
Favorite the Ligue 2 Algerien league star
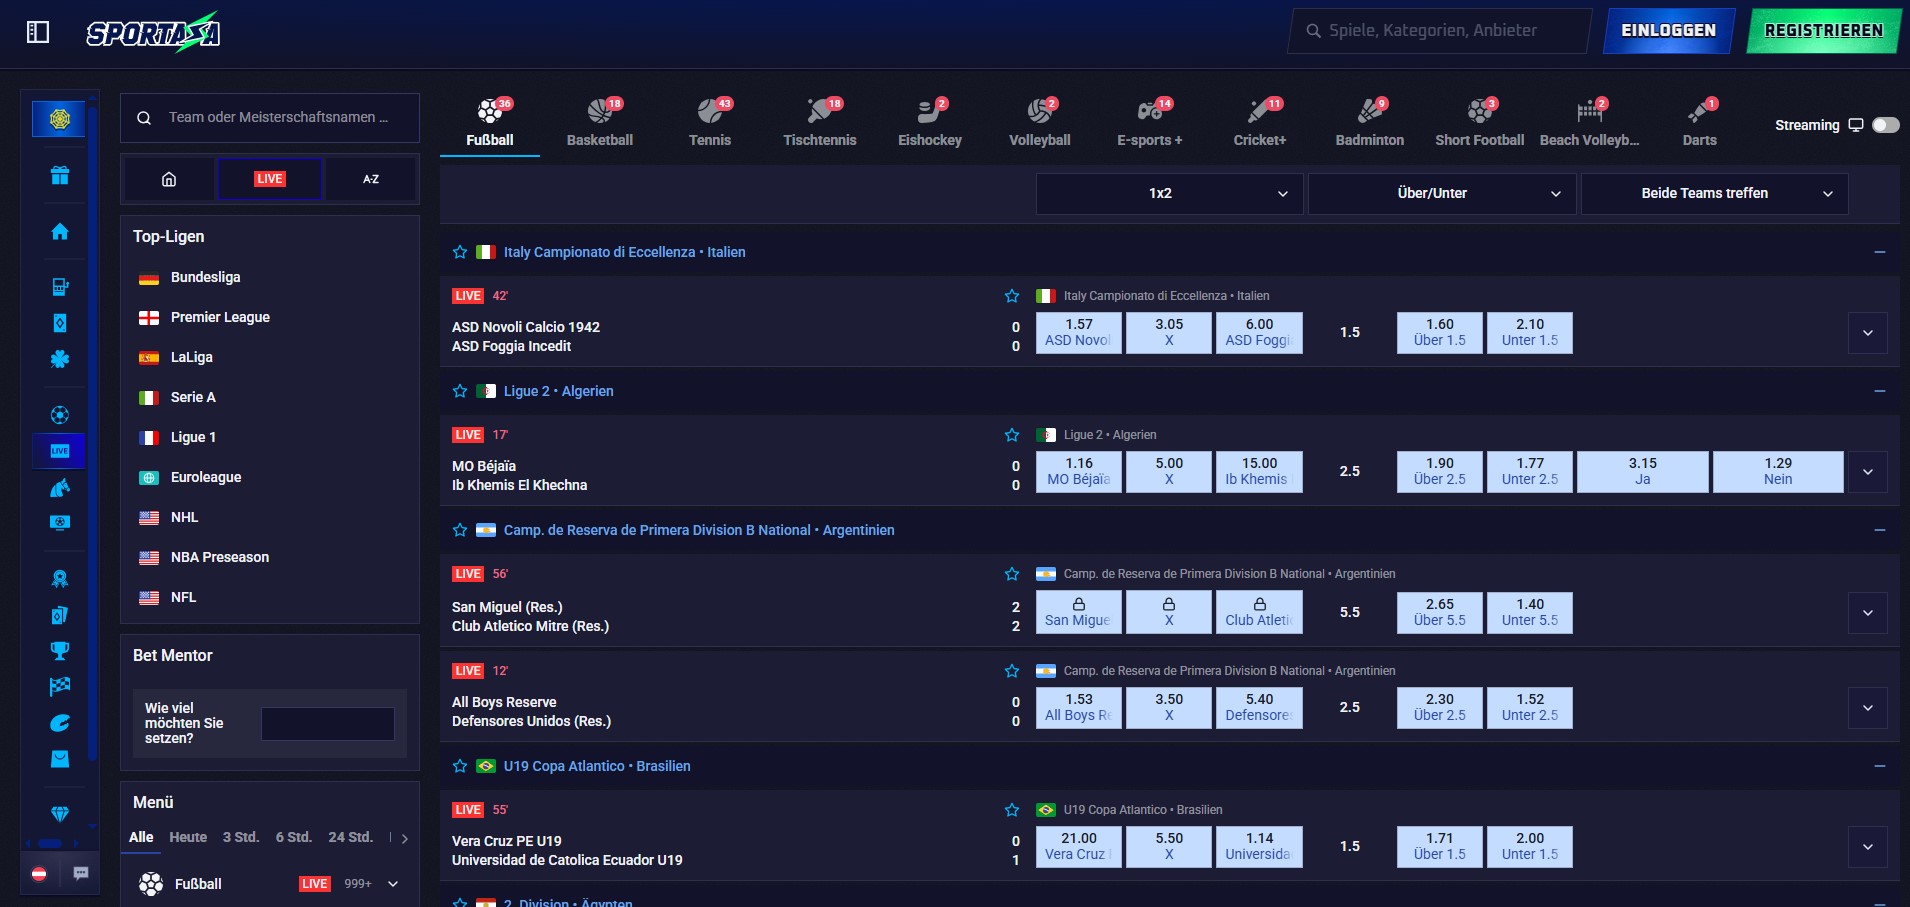pos(460,391)
